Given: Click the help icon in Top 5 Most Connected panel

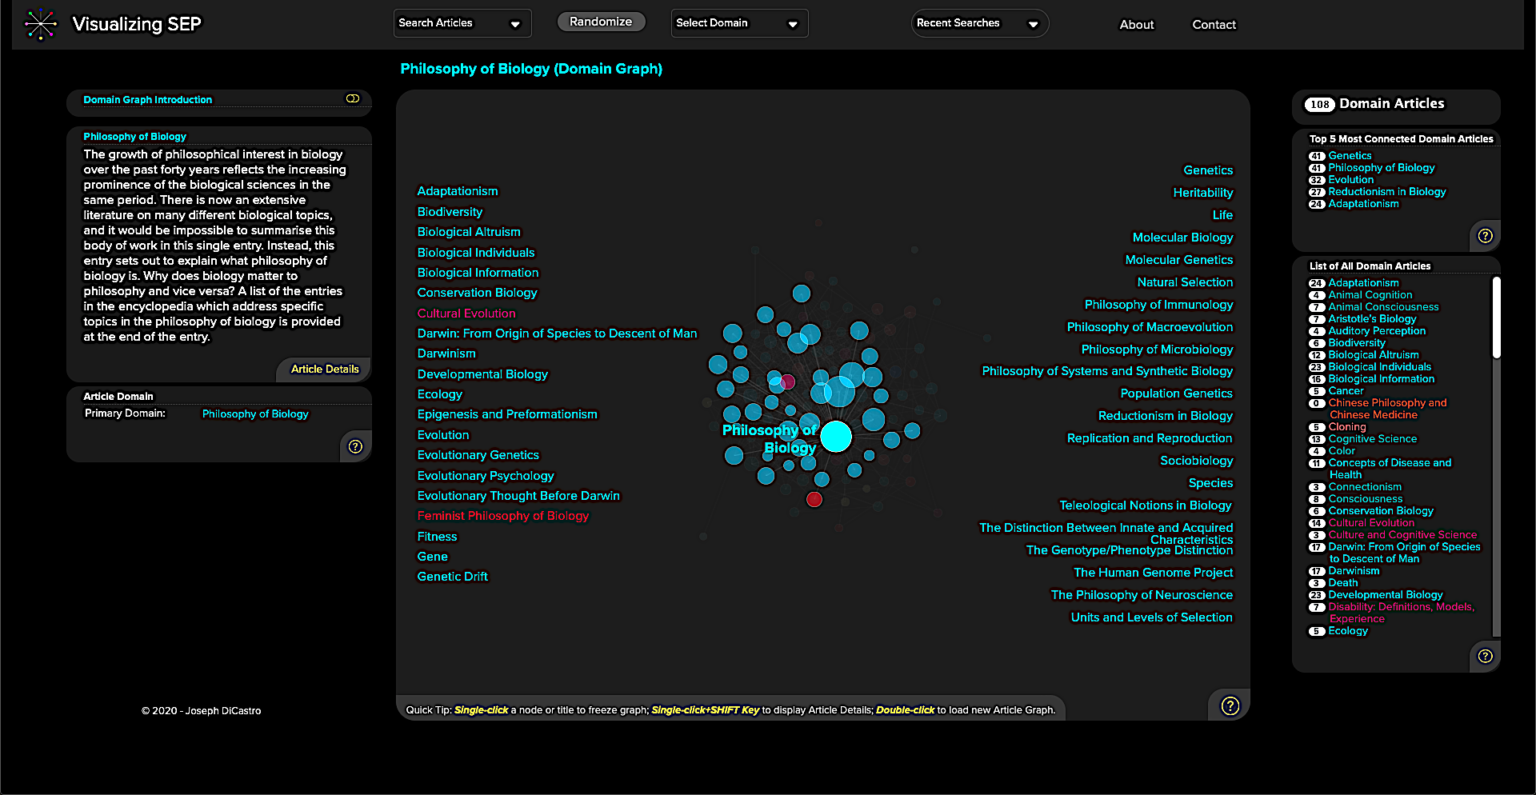Looking at the screenshot, I should 1485,235.
